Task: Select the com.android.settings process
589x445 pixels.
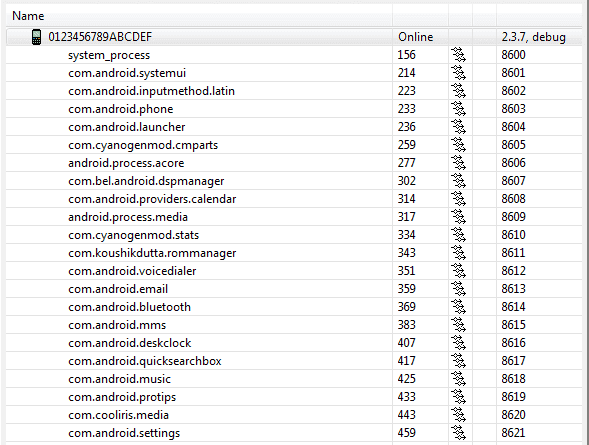Action: (x=124, y=434)
